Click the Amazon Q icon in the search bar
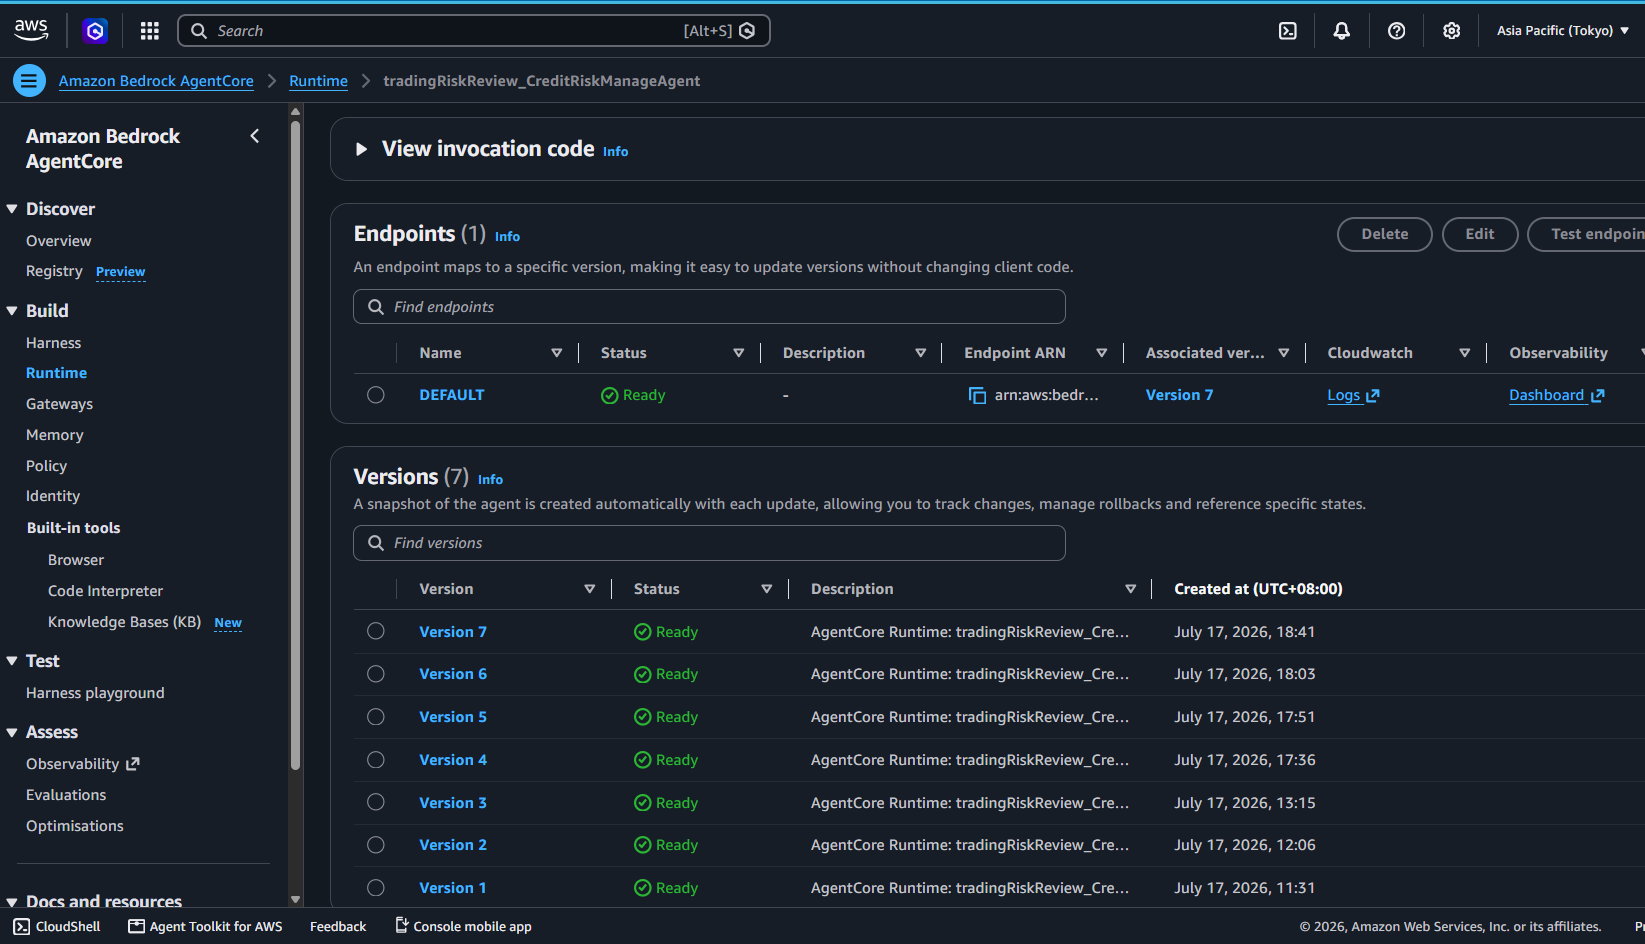 747,31
